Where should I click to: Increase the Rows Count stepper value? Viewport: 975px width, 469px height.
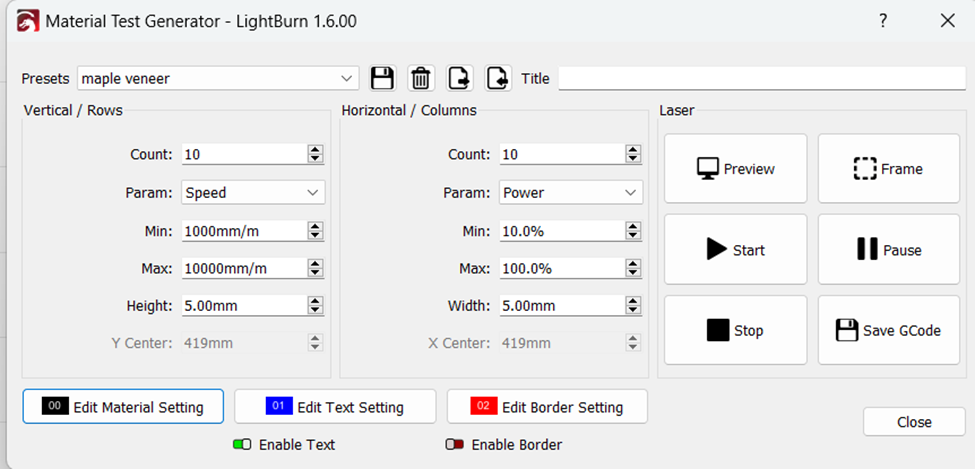[x=315, y=151]
